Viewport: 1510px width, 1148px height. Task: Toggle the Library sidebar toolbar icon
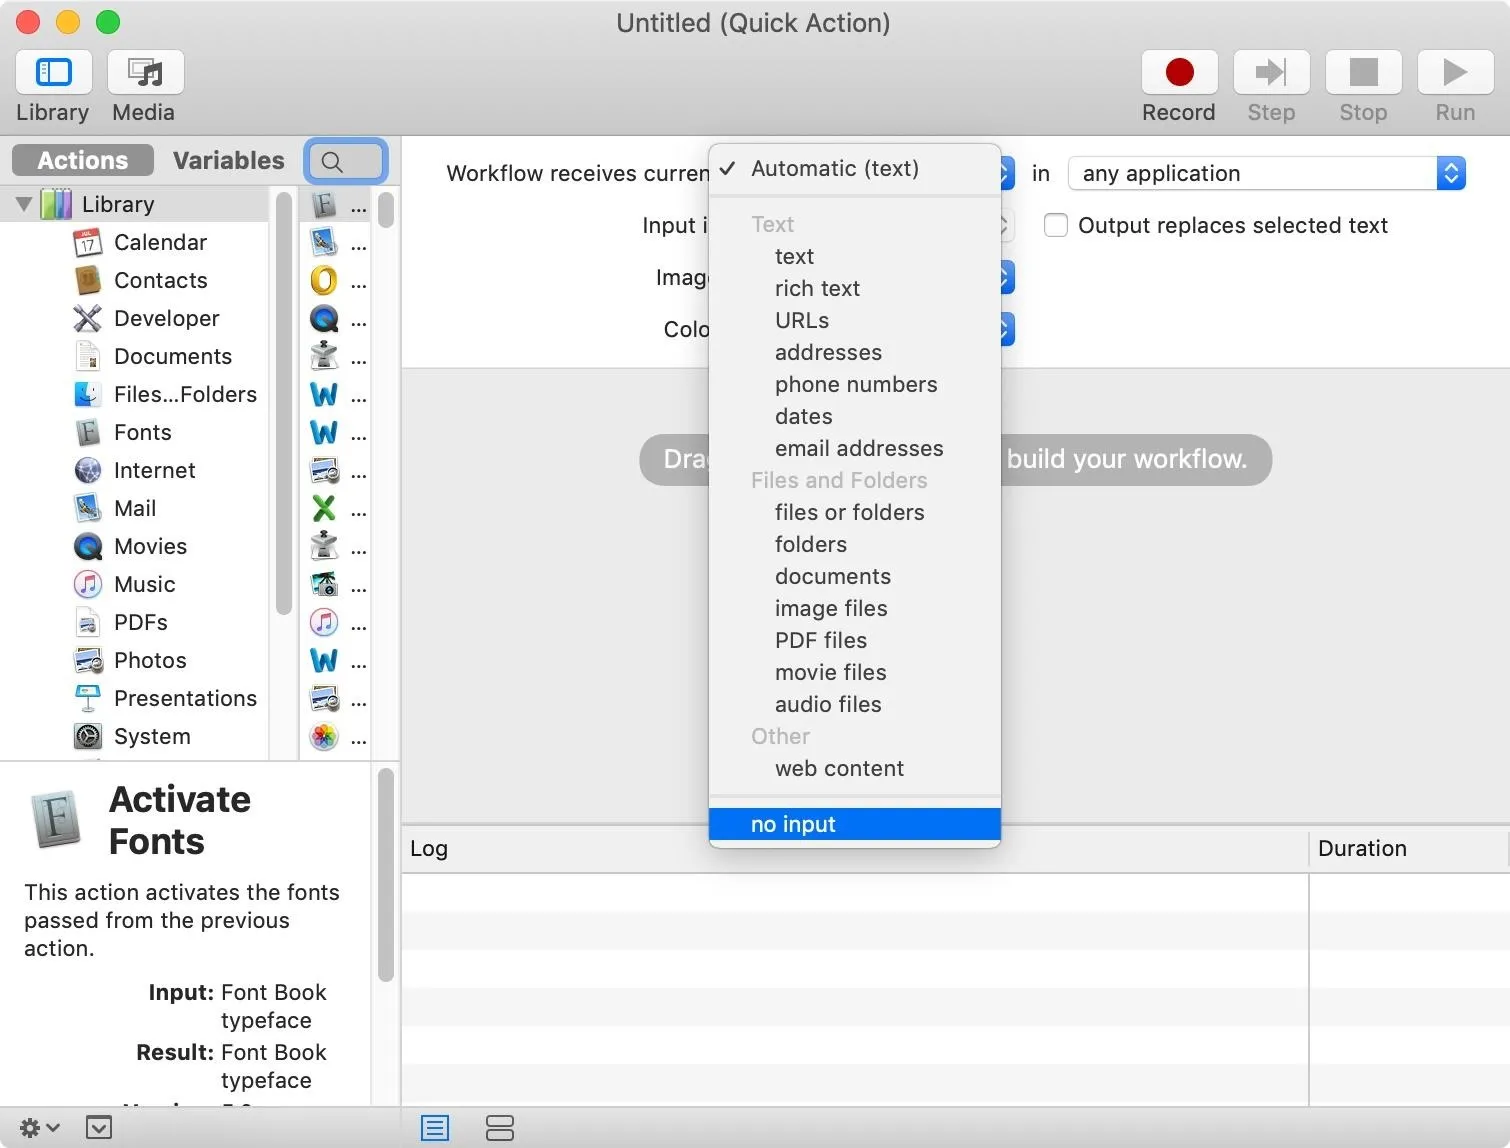[x=54, y=73]
